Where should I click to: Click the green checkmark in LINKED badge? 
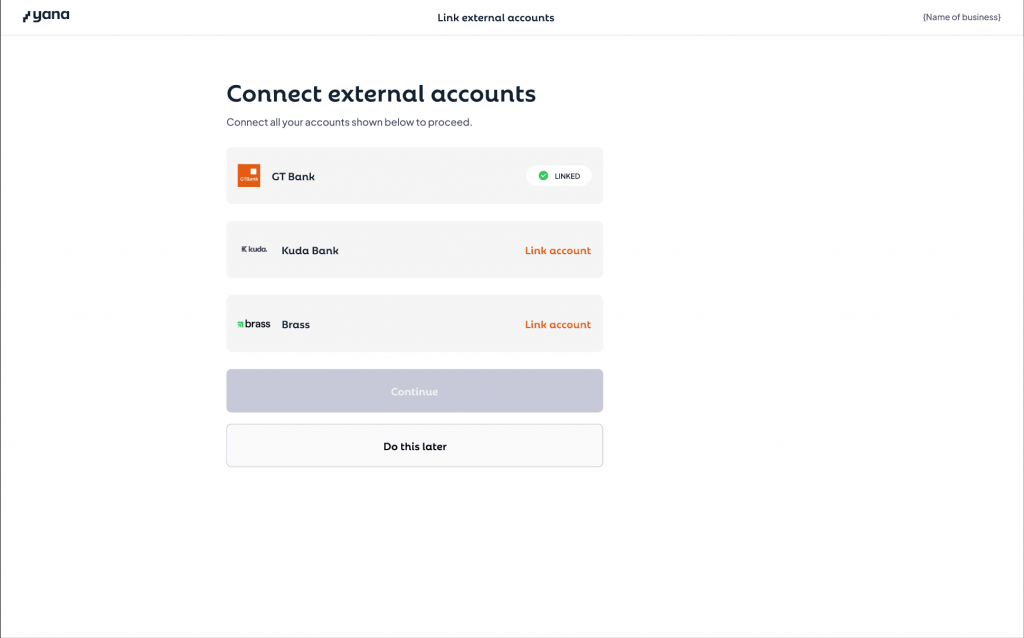pos(543,176)
